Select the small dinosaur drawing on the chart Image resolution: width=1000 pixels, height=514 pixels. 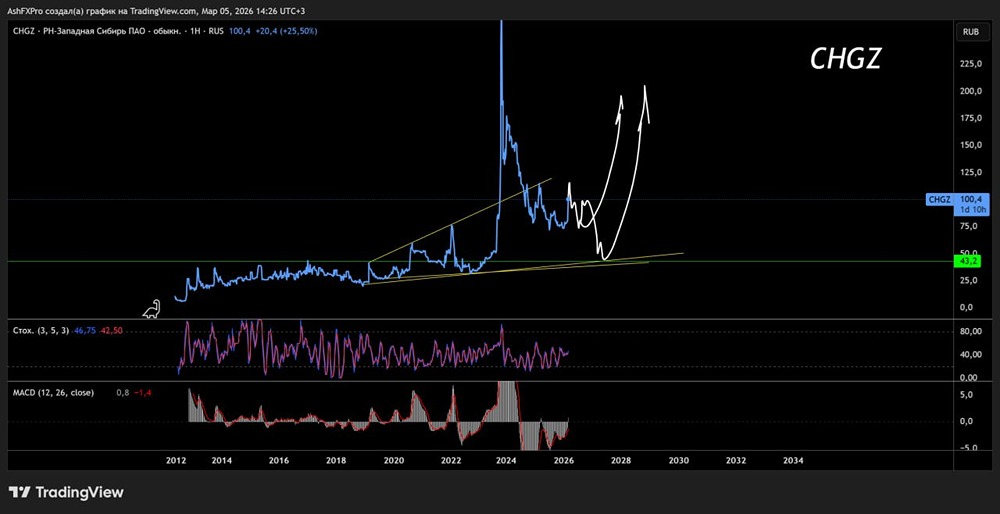152,309
